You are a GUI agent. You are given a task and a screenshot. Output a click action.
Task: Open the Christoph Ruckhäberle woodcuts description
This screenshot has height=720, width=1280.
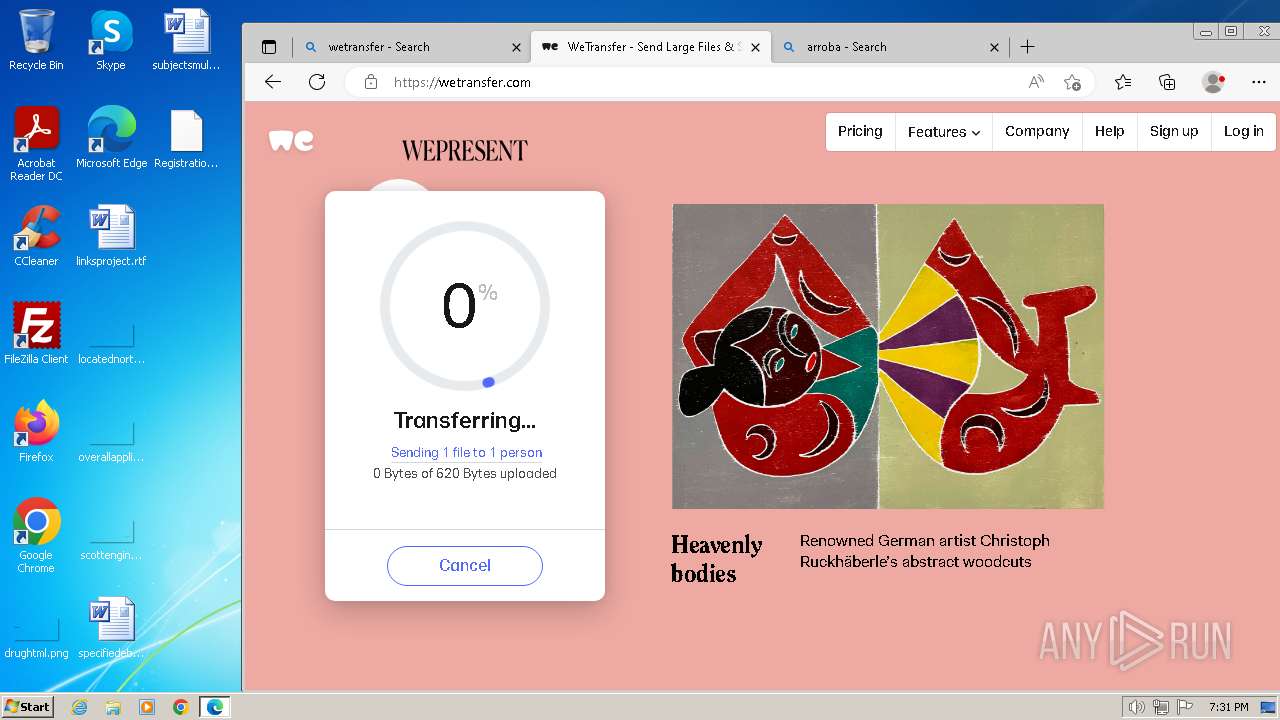[x=924, y=551]
